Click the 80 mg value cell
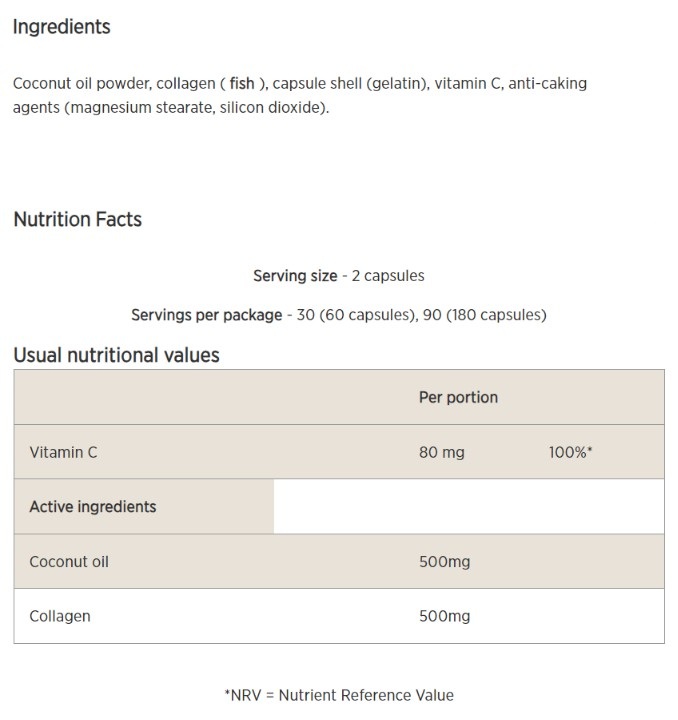The width and height of the screenshot is (678, 720). click(x=442, y=452)
